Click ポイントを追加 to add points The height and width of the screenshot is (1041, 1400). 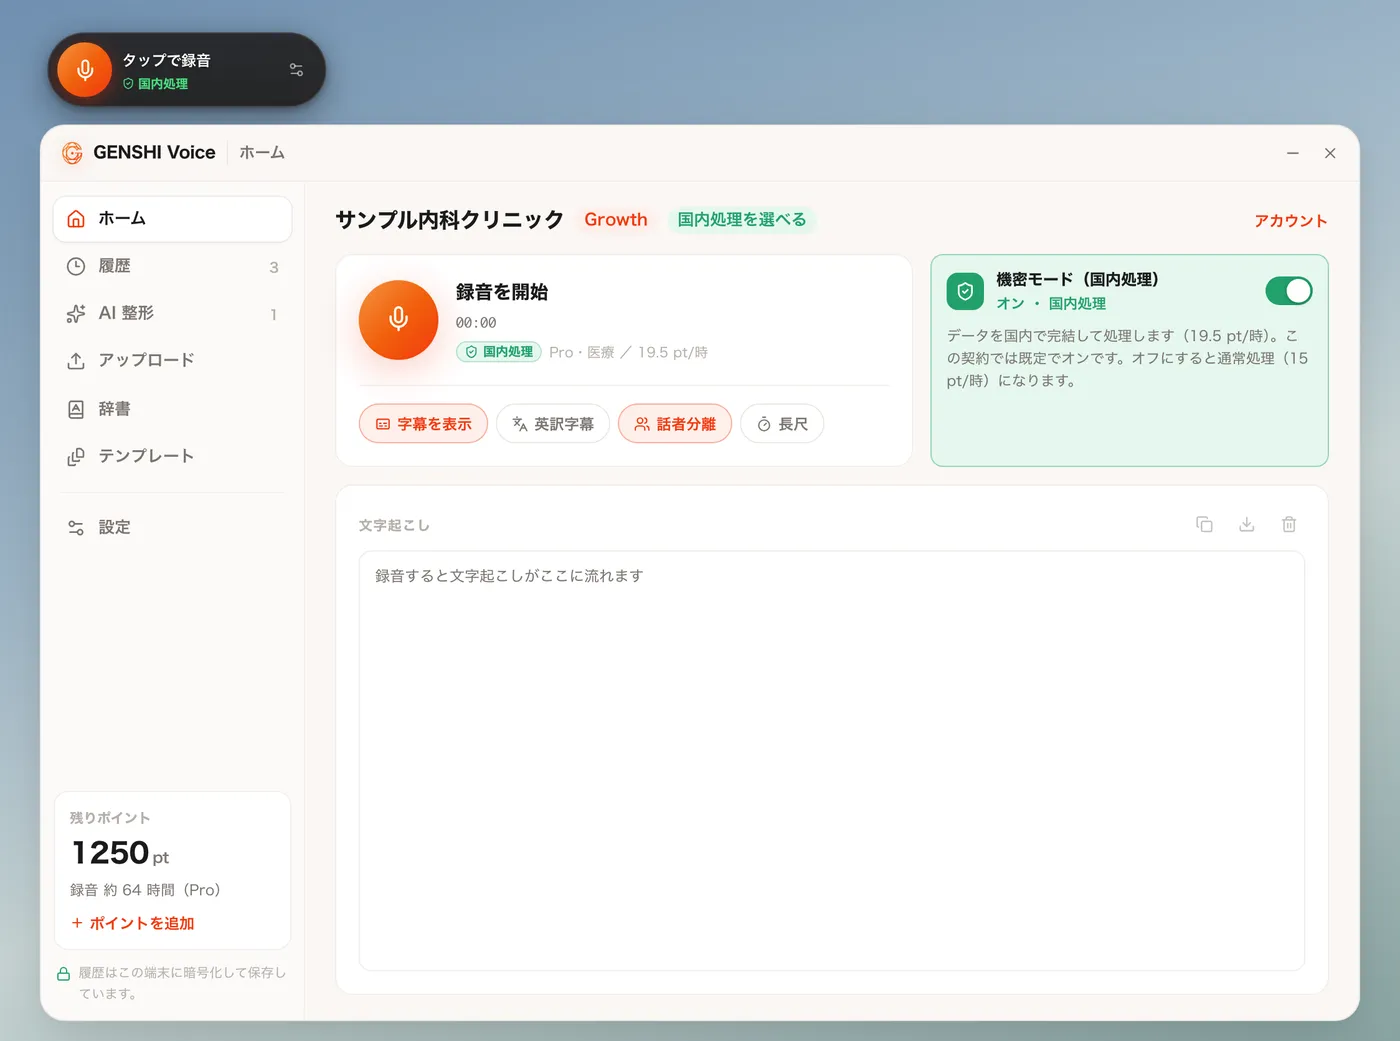(133, 923)
